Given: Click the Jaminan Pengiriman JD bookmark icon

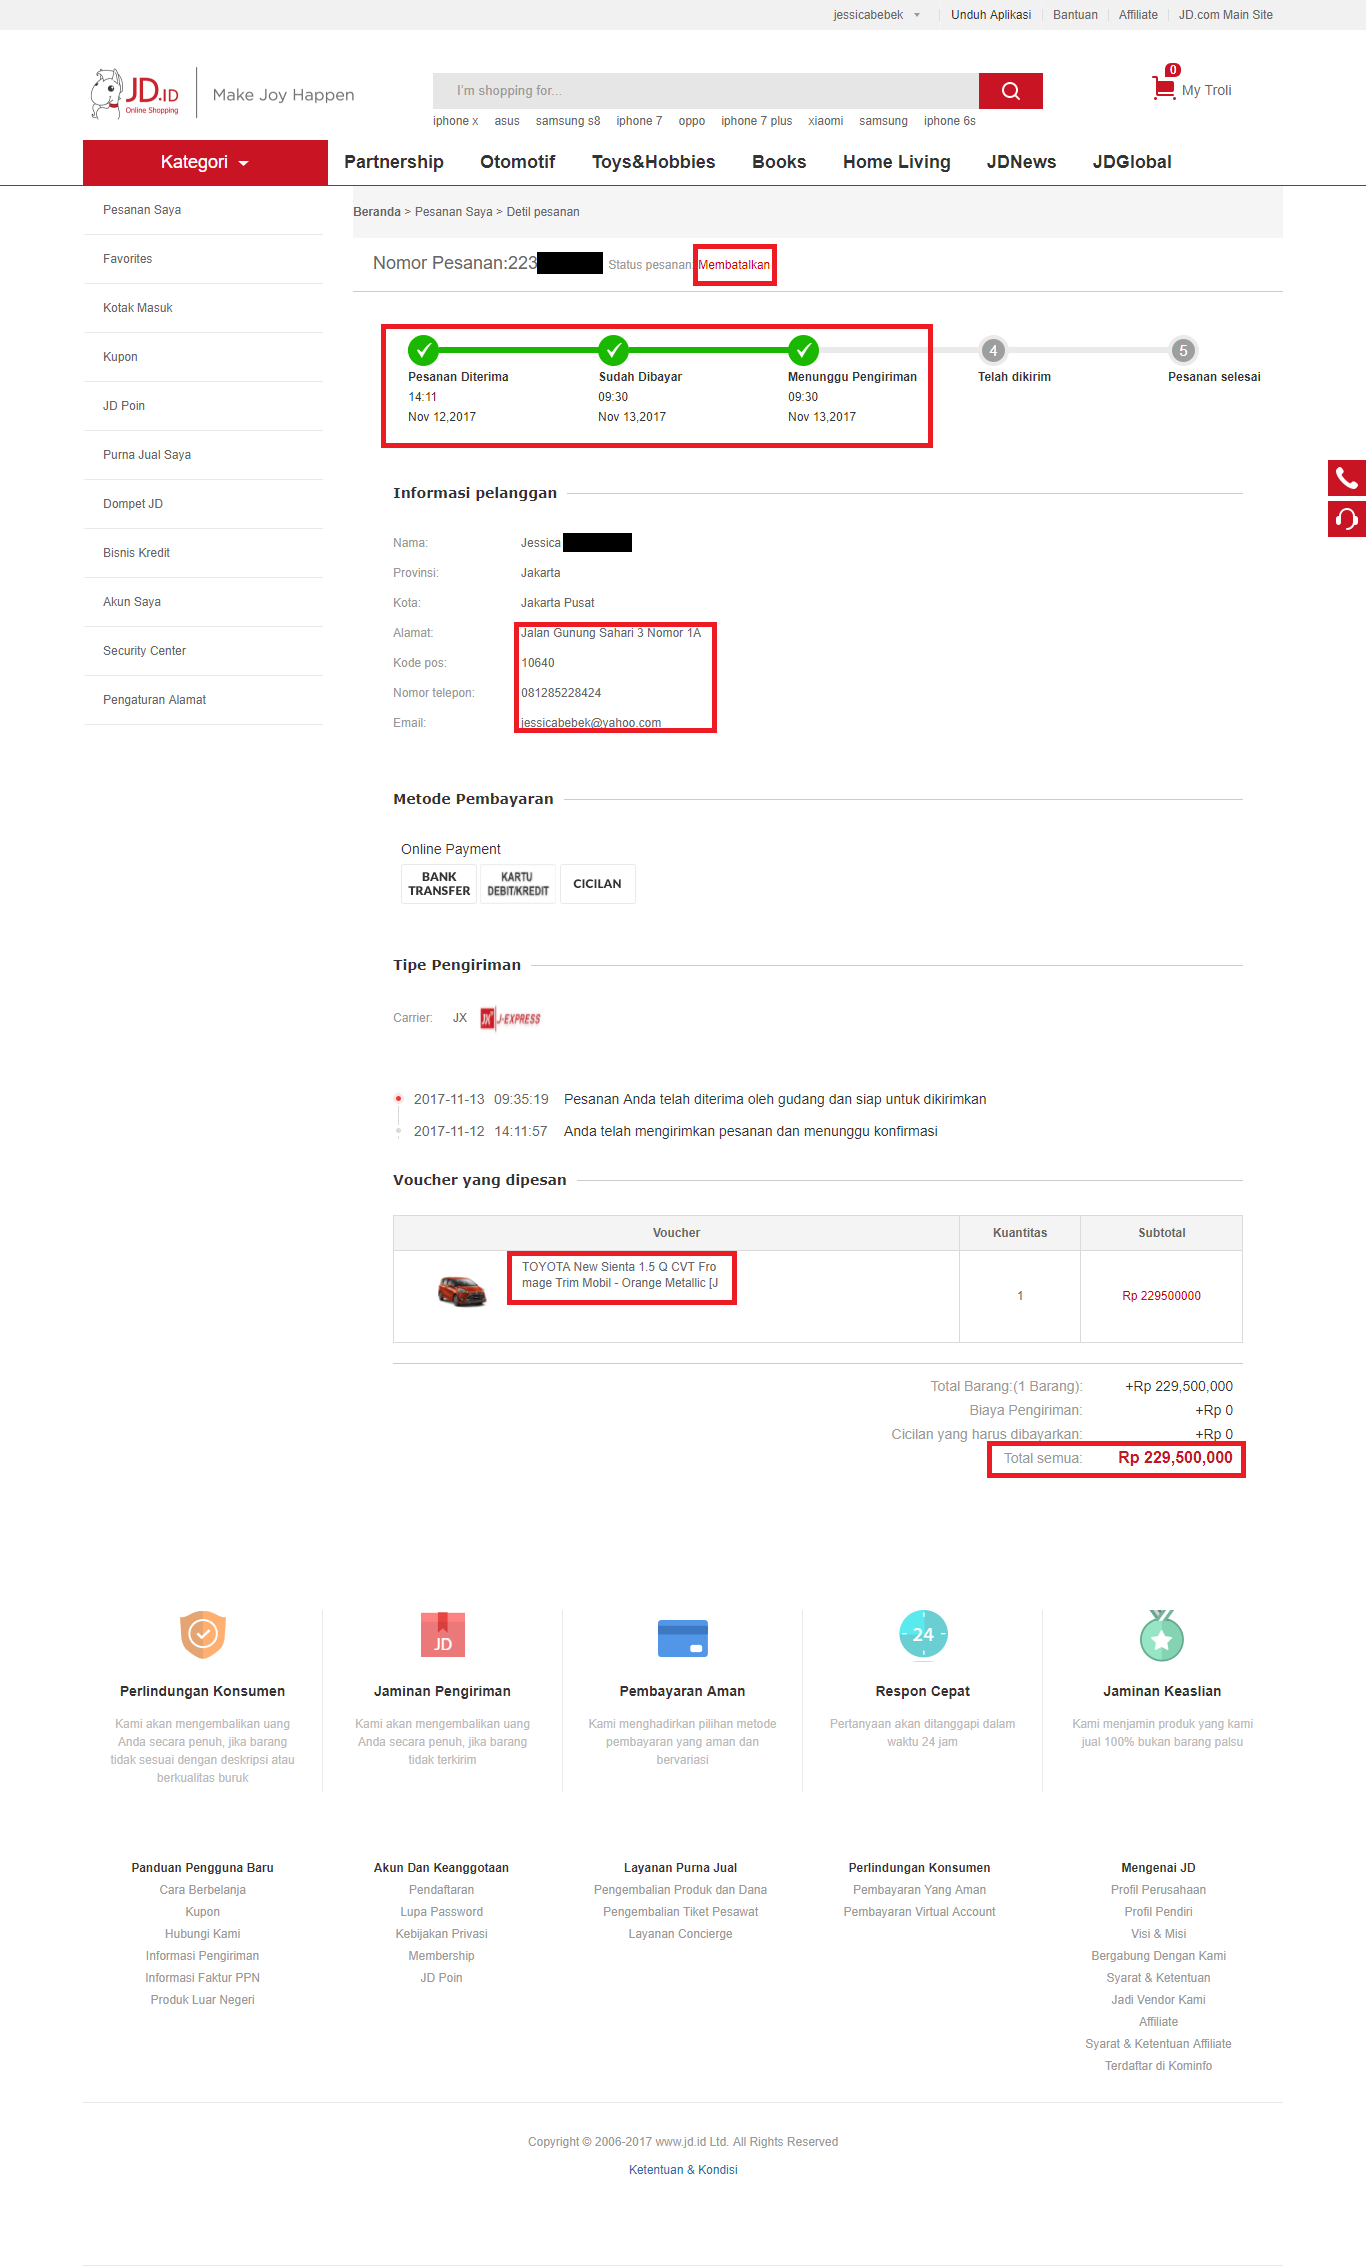Looking at the screenshot, I should pos(443,1634).
